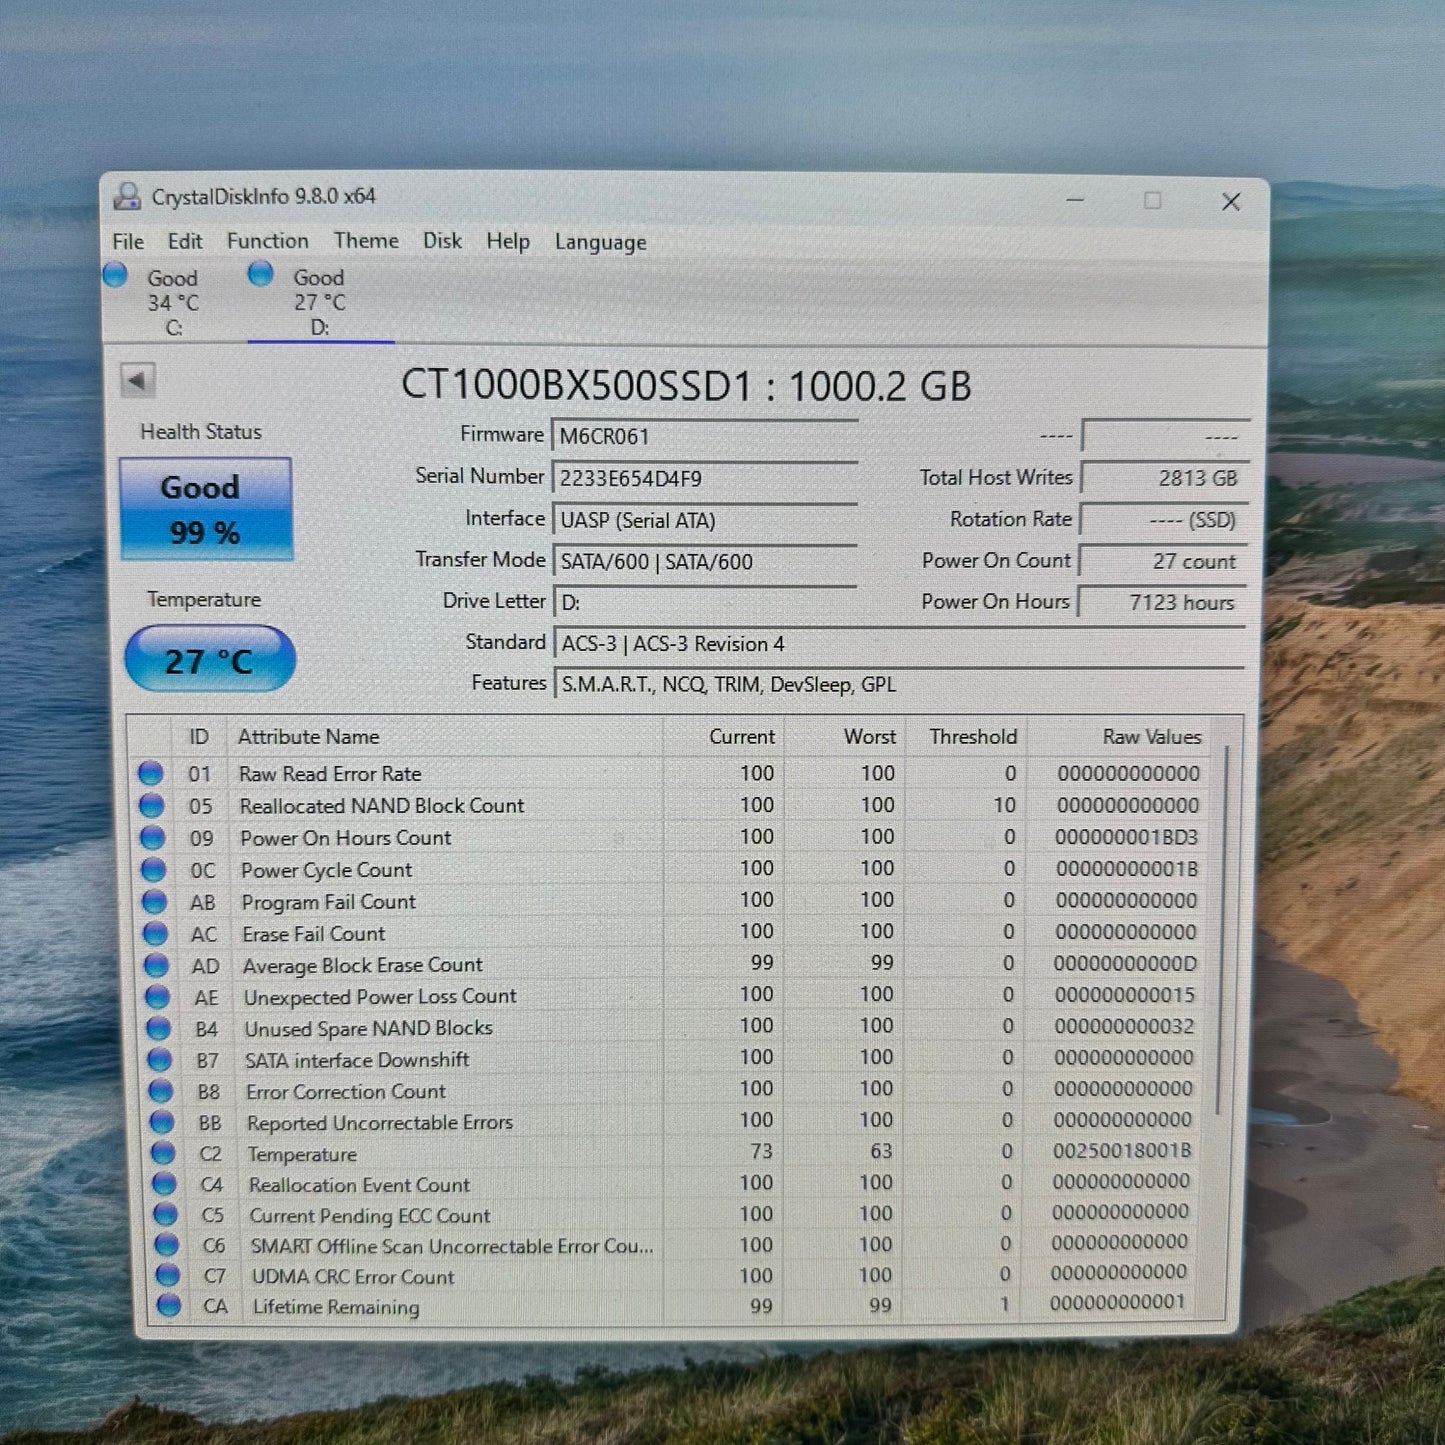Click the Lifetime Remaining attribute name
The height and width of the screenshot is (1445, 1445).
pos(336,1307)
